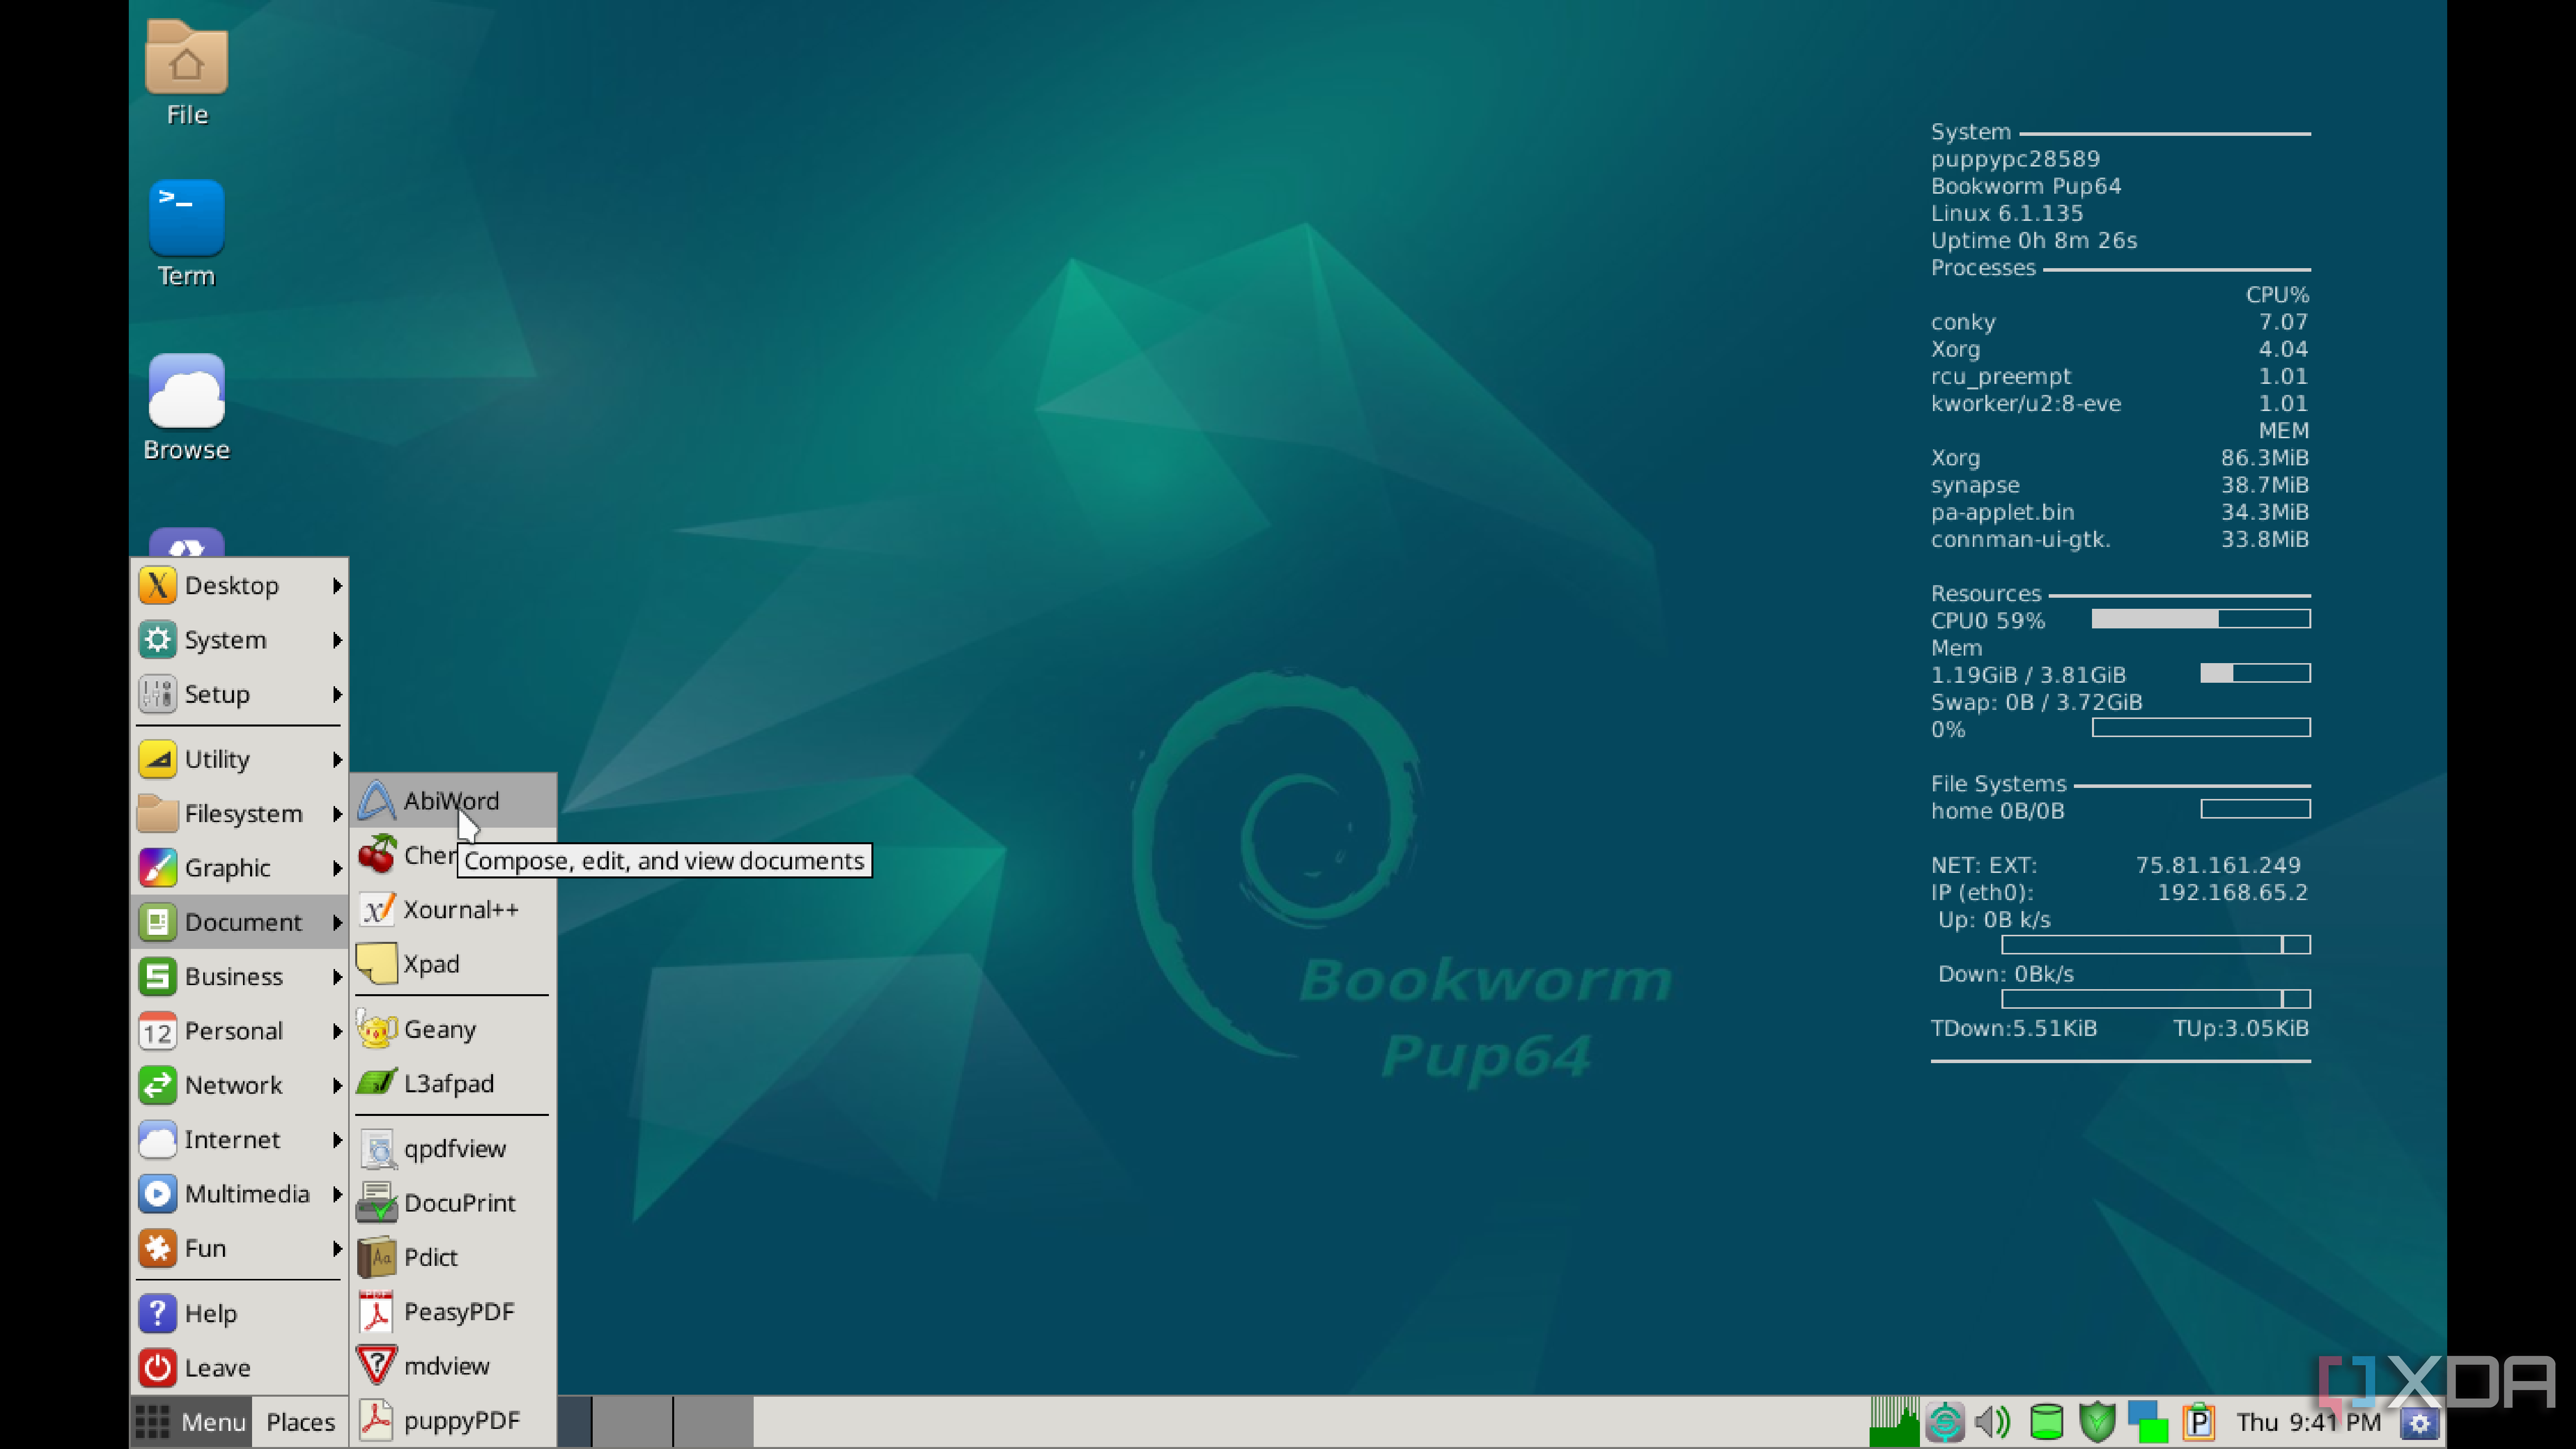Viewport: 2576px width, 1449px height.
Task: Open the Internet menu category
Action: [240, 1139]
